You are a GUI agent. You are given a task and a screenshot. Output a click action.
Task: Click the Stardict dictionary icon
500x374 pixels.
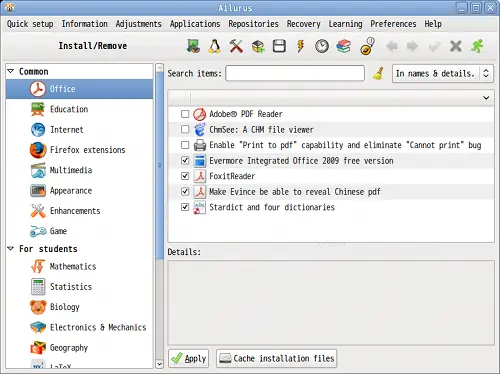coord(200,207)
